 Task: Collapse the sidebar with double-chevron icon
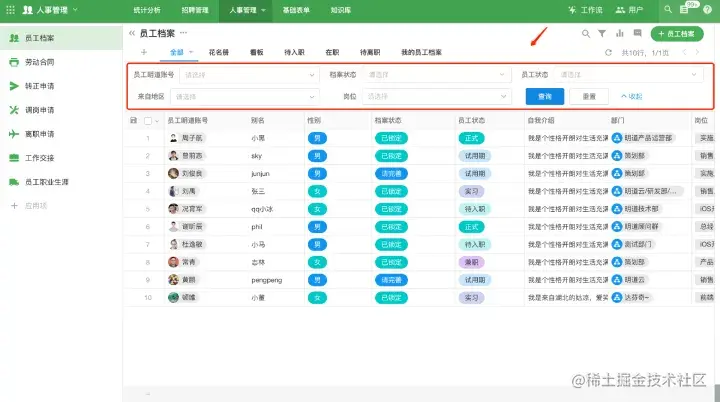tap(132, 33)
